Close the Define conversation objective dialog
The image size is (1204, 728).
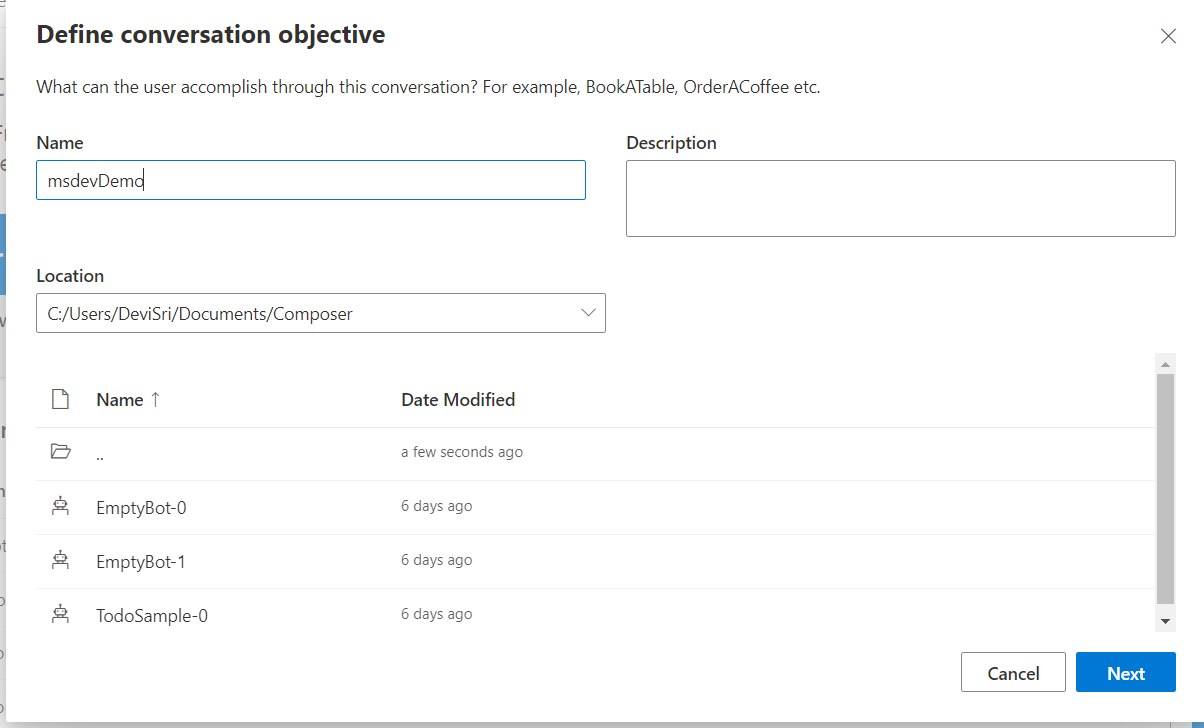(x=1167, y=36)
